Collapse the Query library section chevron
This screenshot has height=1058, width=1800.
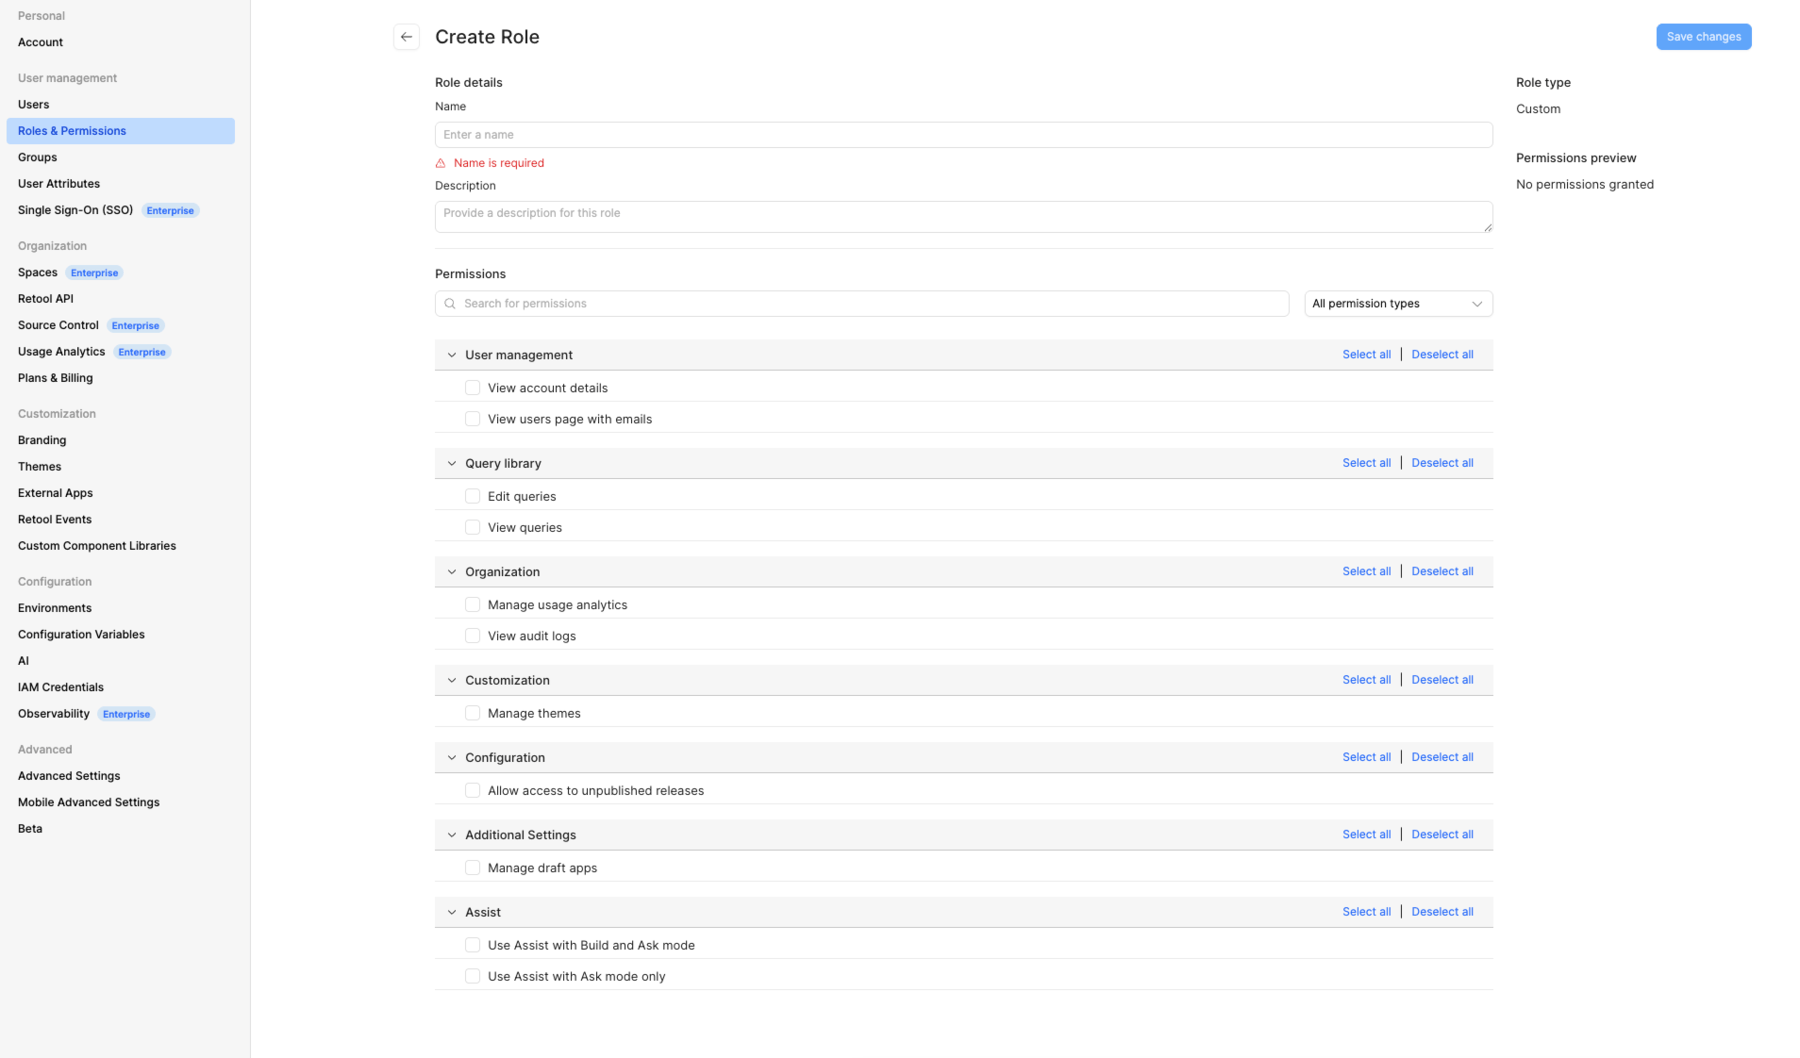coord(452,463)
